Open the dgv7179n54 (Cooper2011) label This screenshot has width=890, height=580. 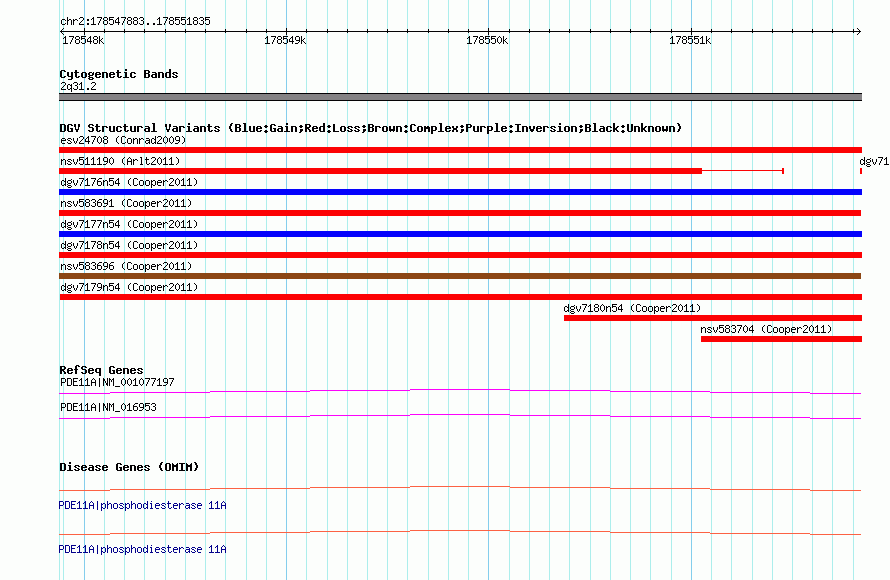[x=129, y=287]
